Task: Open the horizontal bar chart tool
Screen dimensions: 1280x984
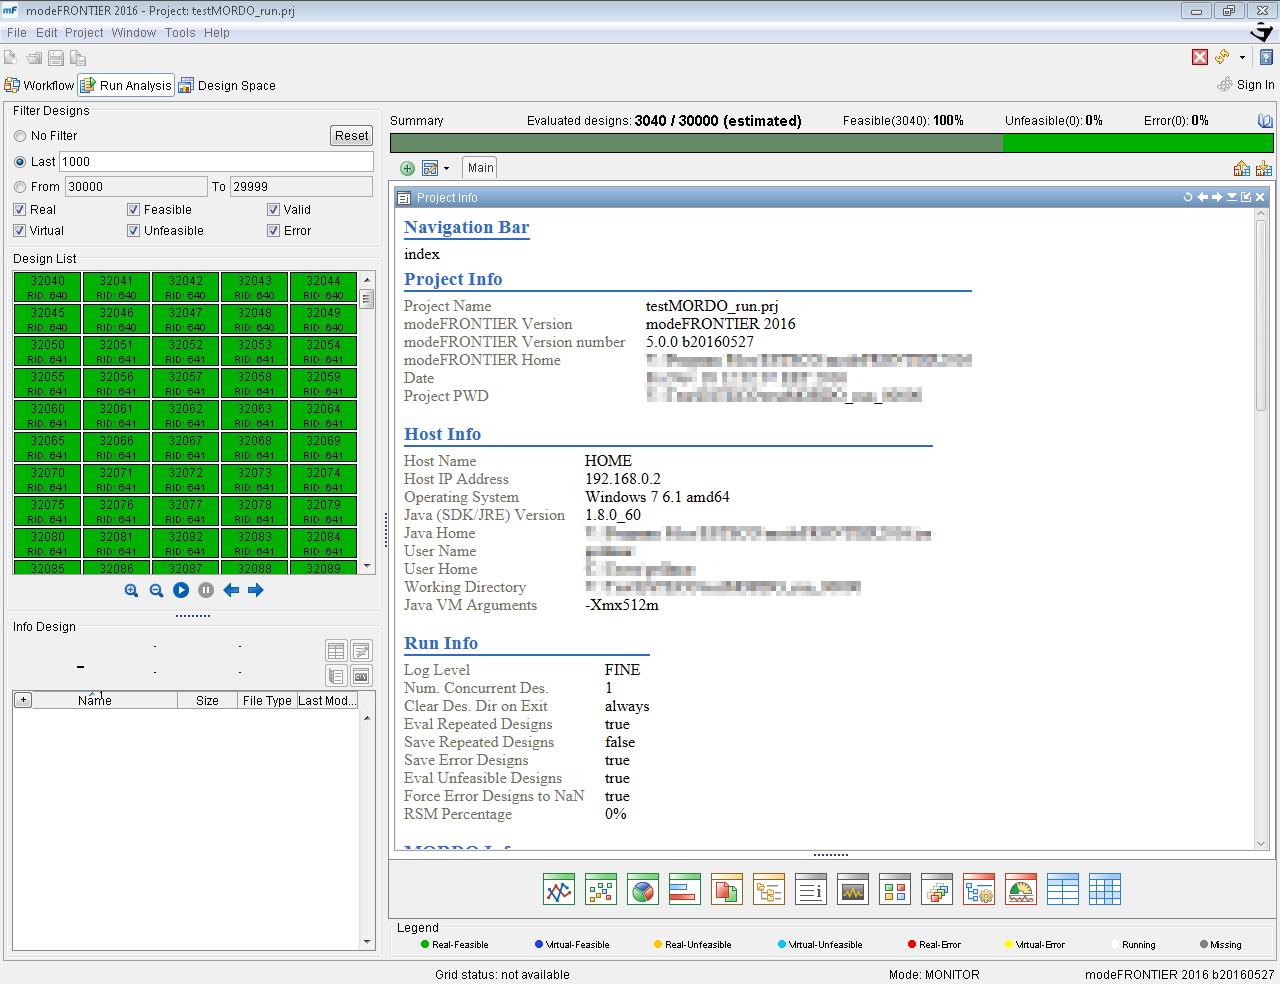Action: (685, 889)
